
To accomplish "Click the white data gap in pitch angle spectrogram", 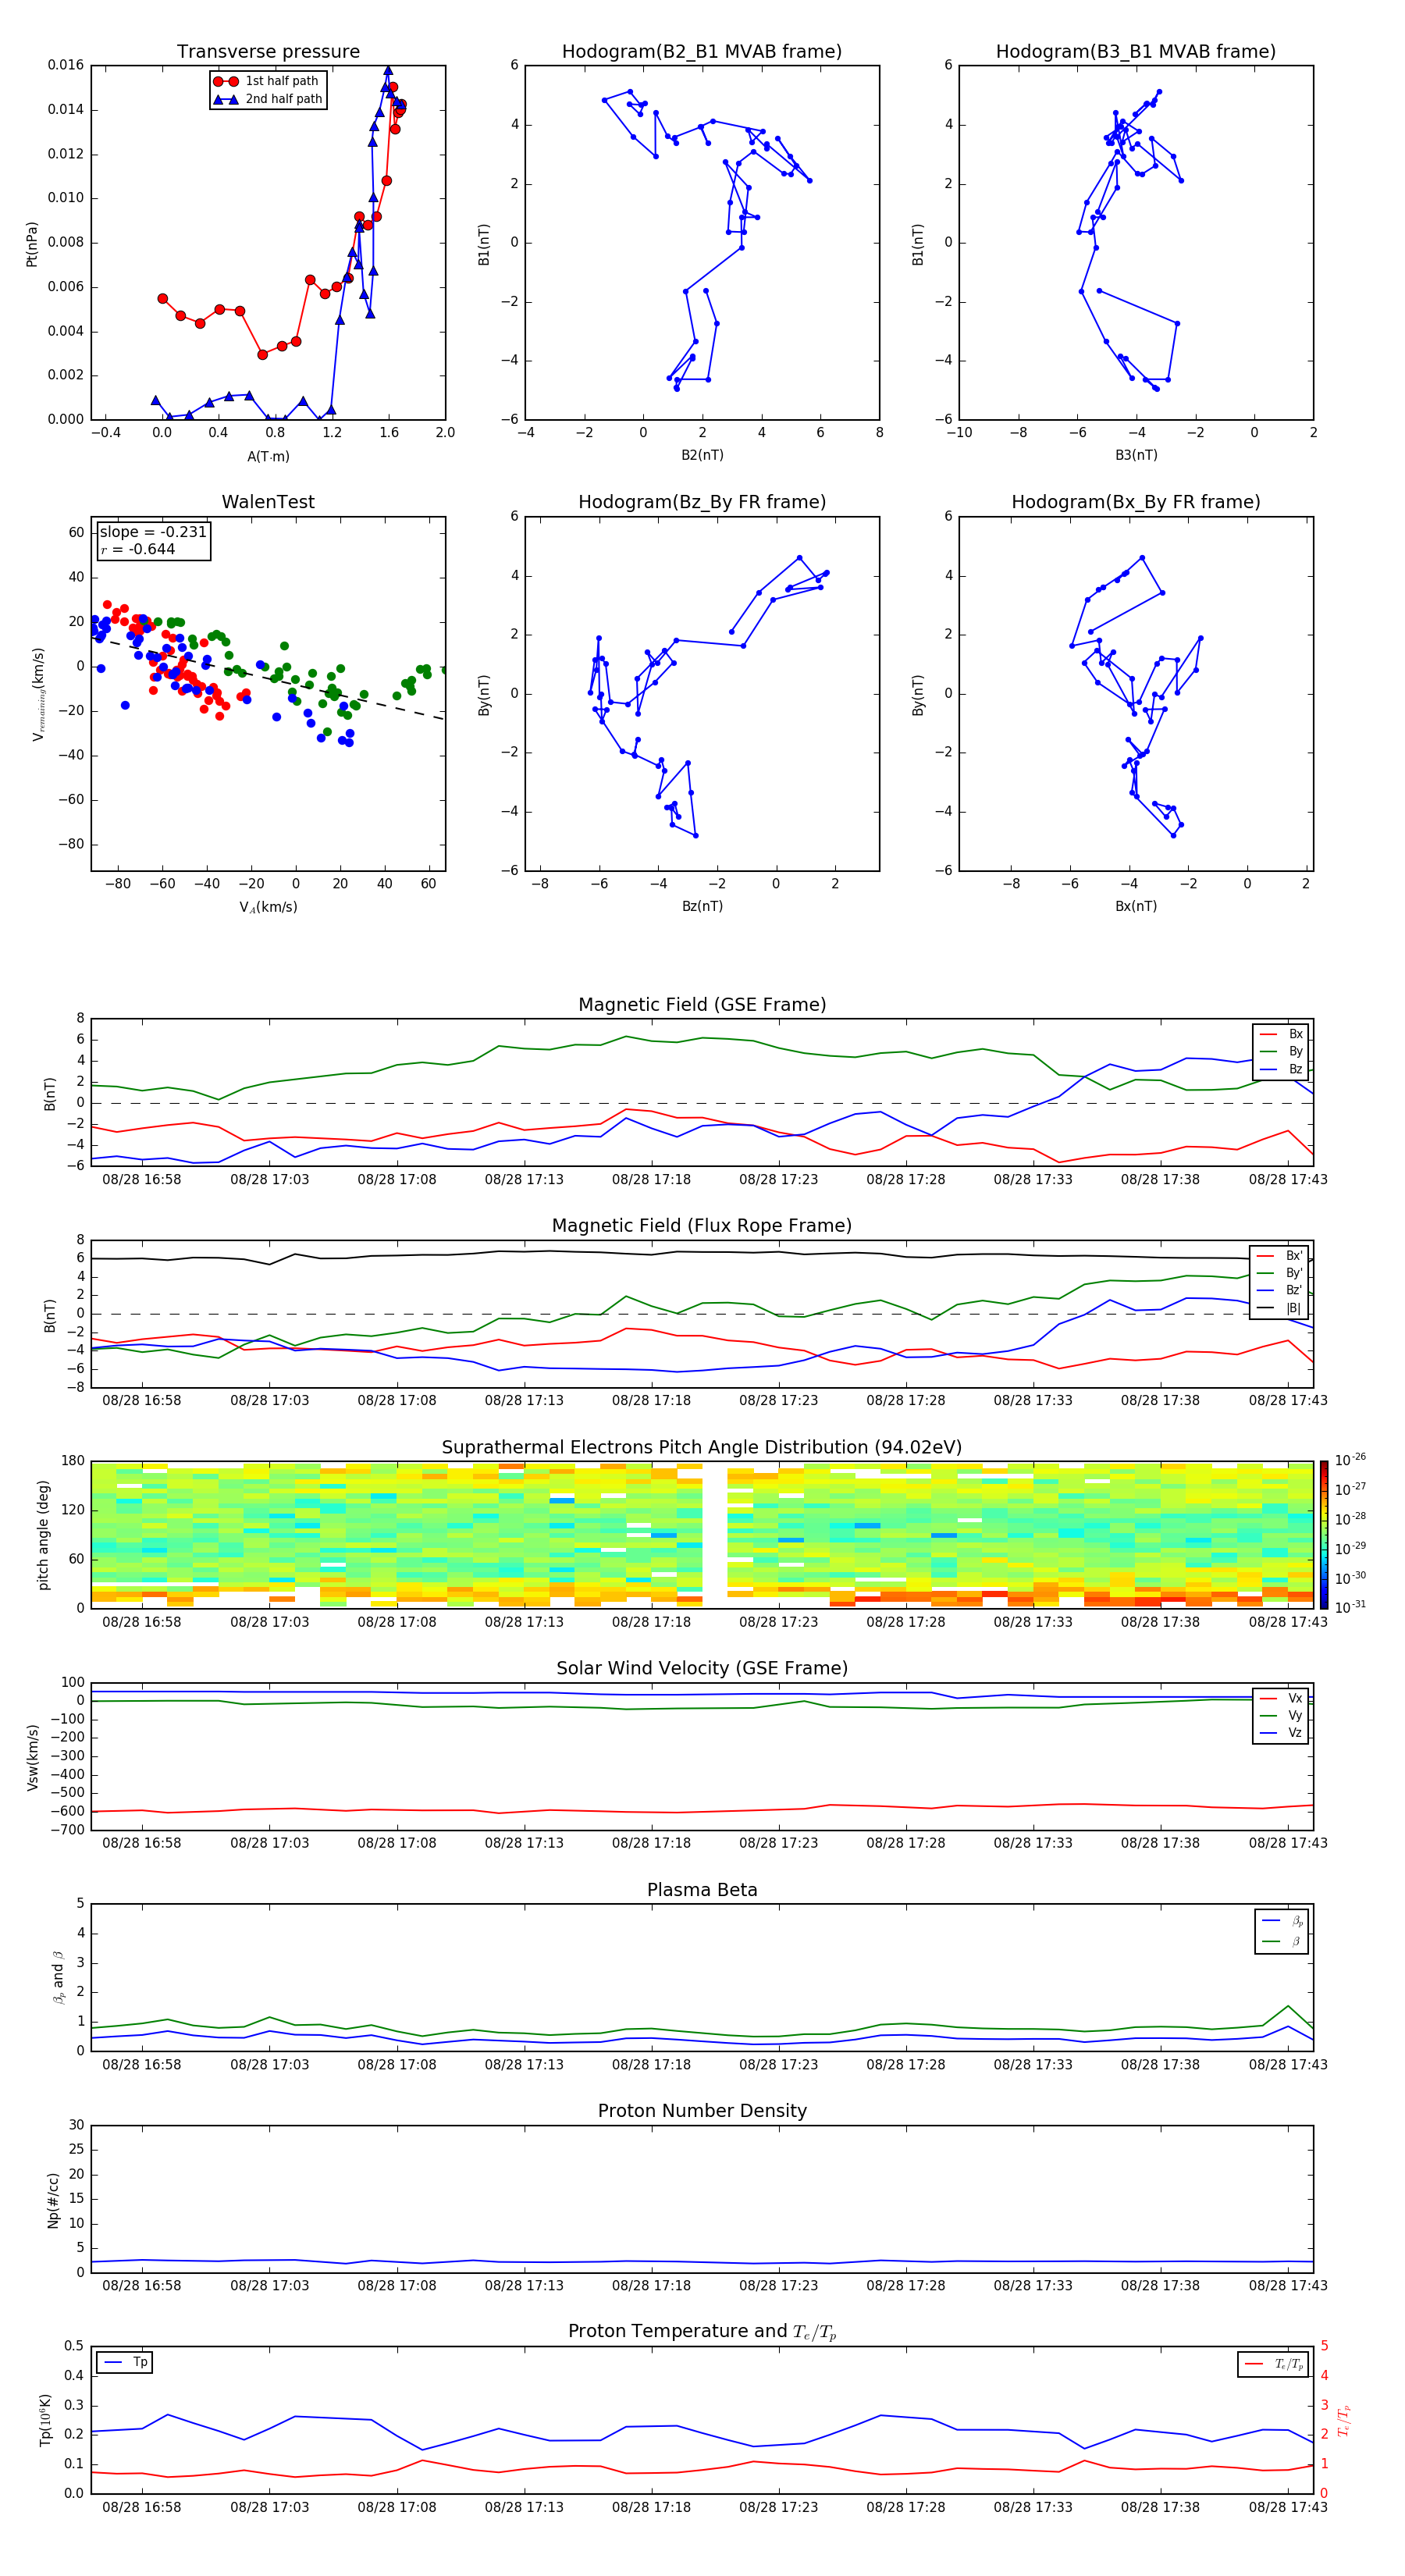I will tap(714, 1535).
